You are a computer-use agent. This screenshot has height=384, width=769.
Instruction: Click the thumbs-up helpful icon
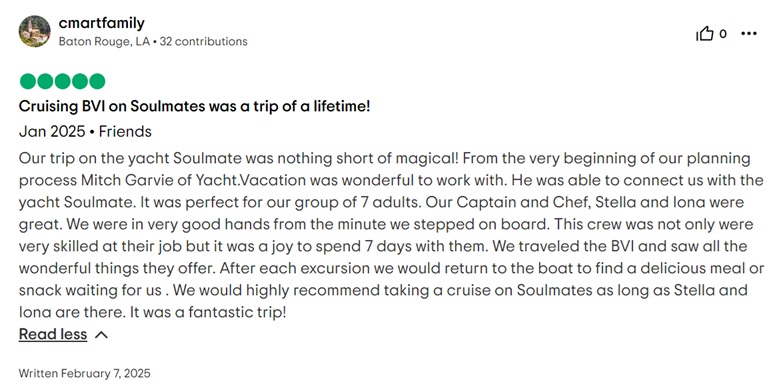[705, 34]
